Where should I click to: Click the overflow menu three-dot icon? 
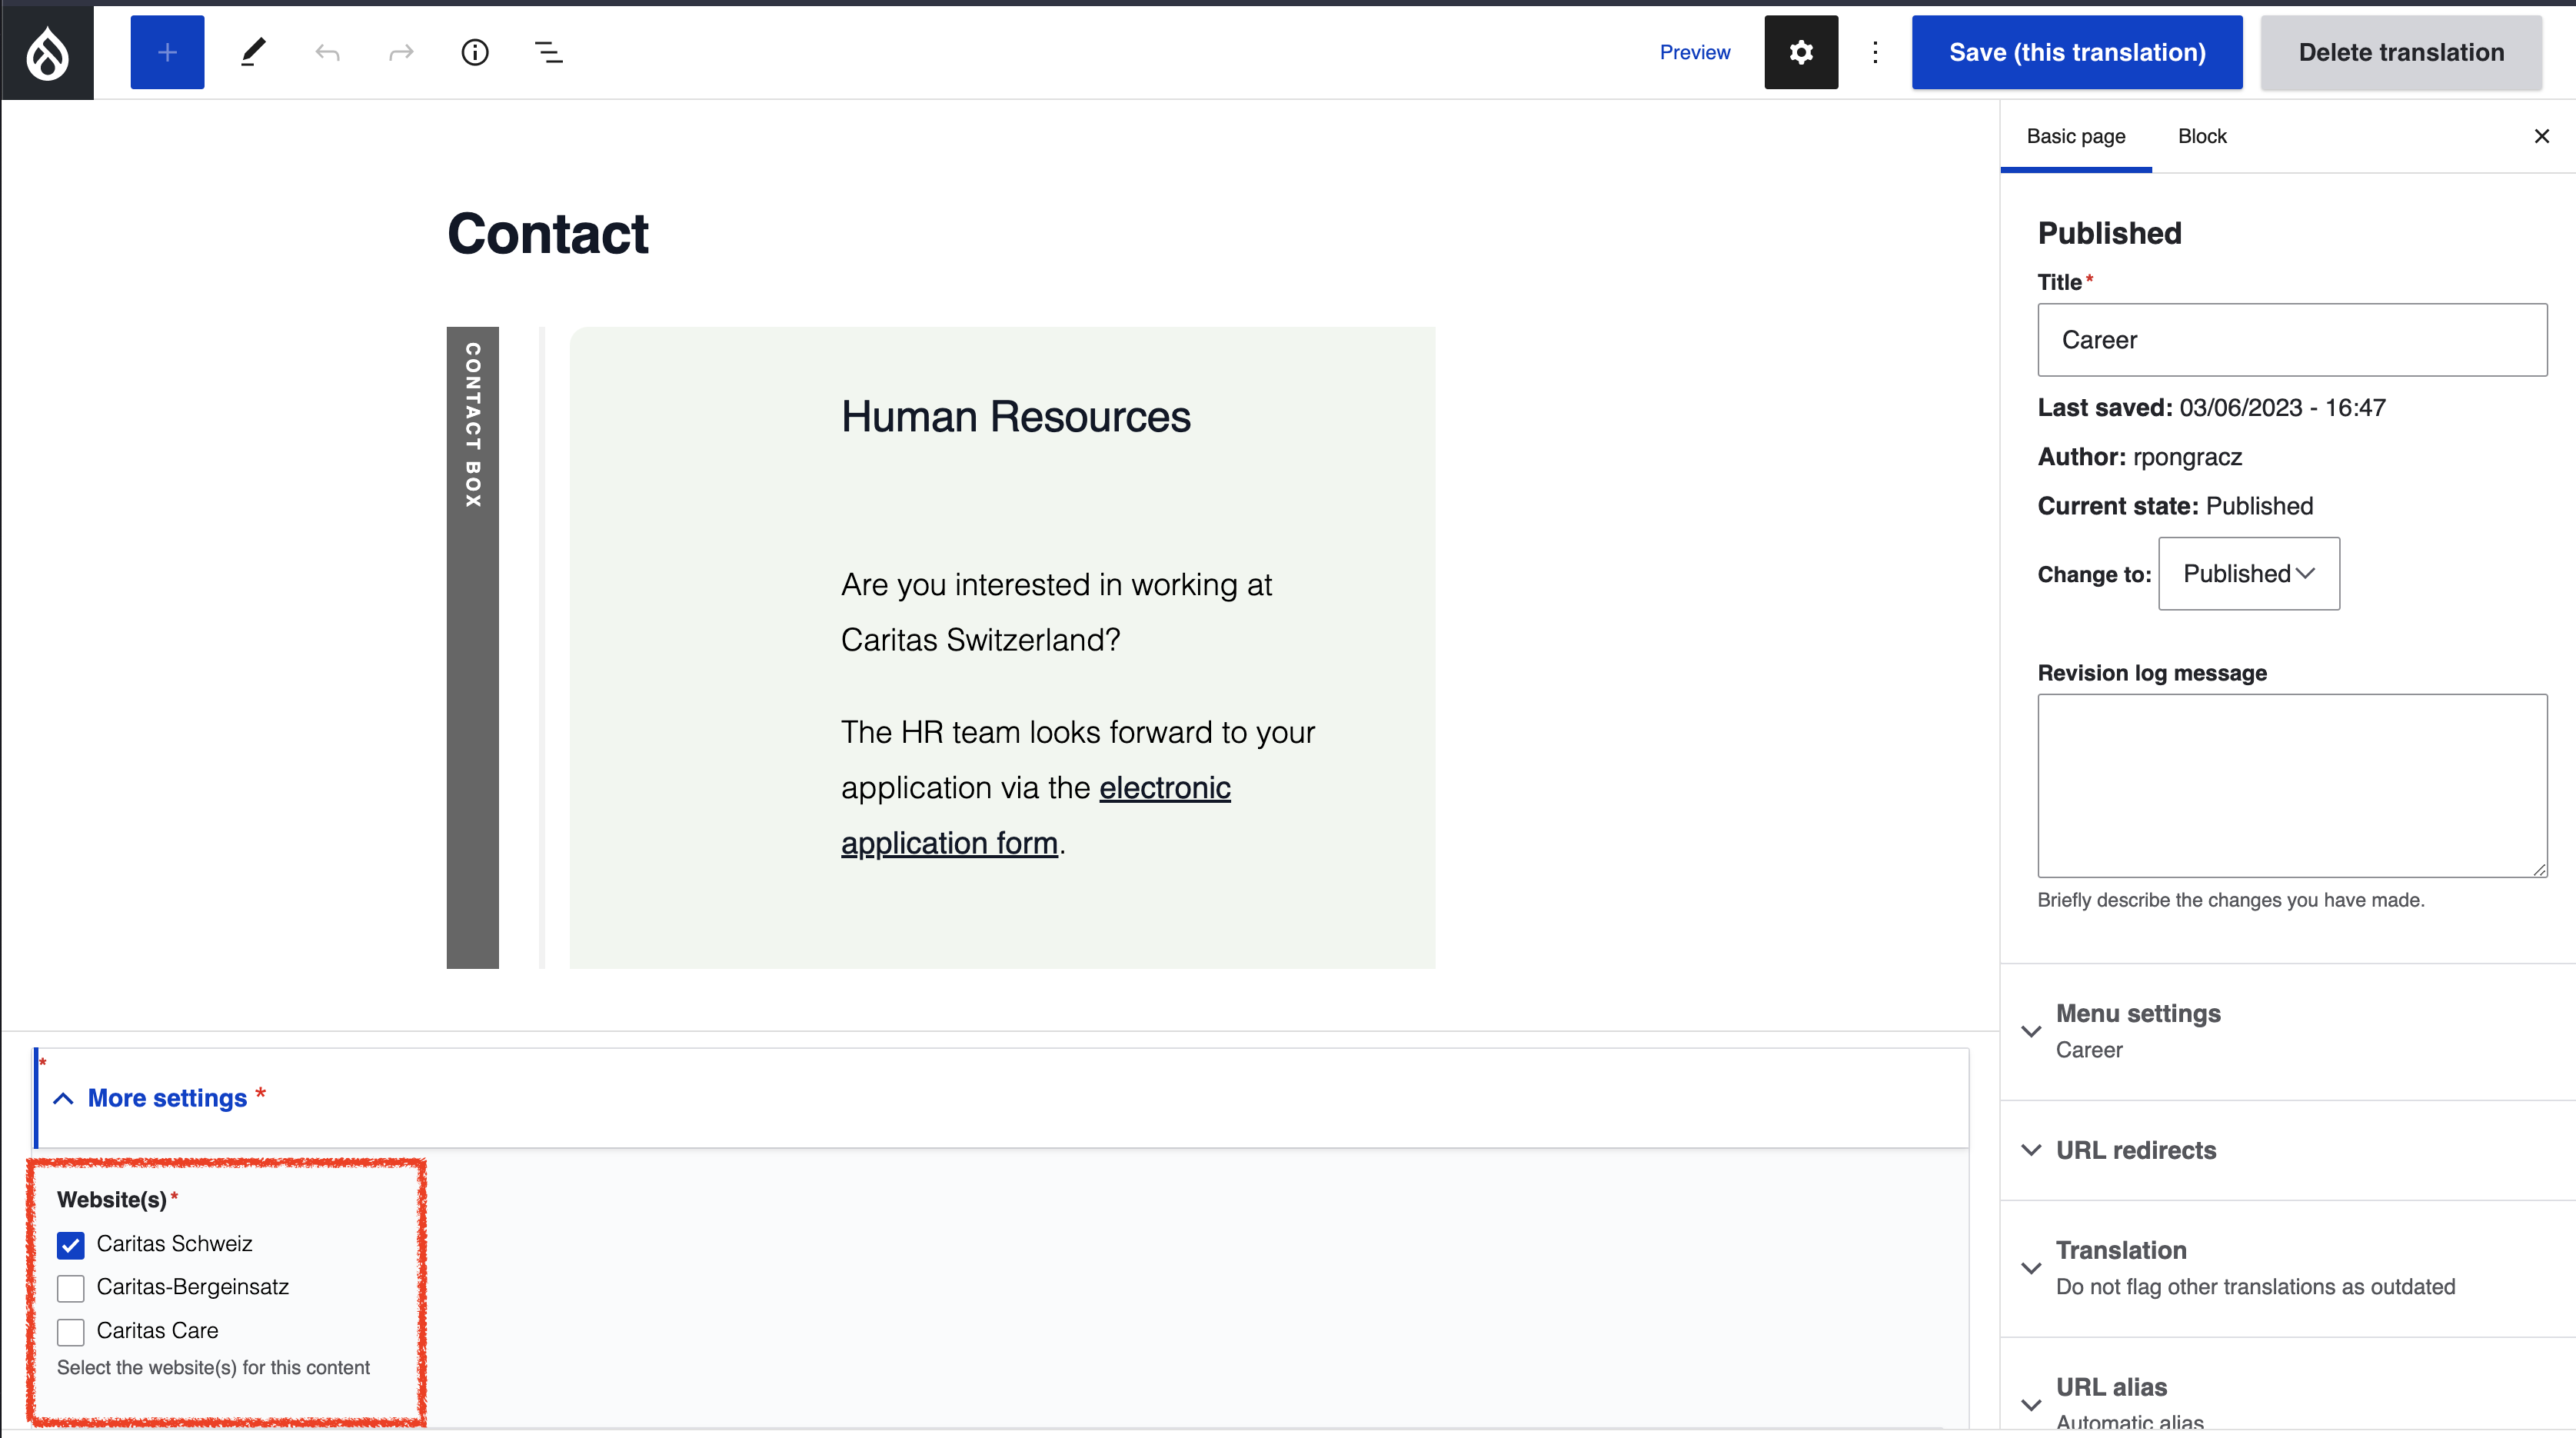pos(1875,53)
